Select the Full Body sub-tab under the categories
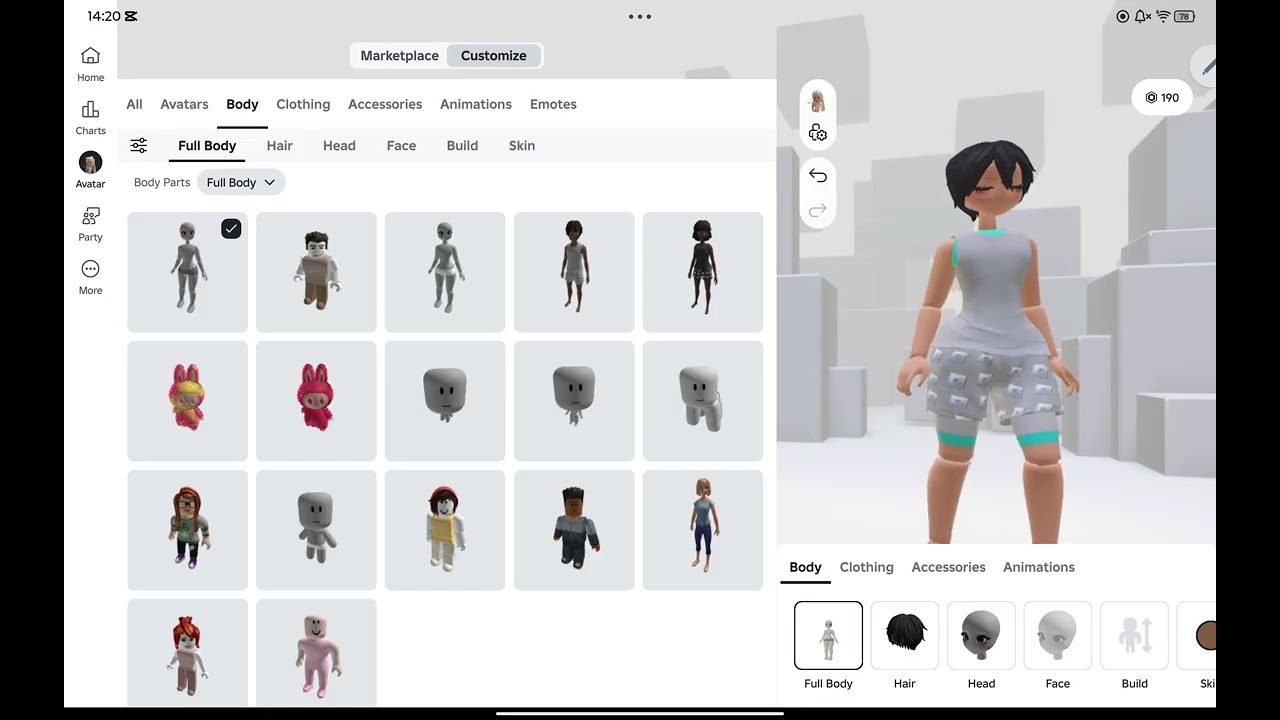The image size is (1280, 720). pos(207,146)
